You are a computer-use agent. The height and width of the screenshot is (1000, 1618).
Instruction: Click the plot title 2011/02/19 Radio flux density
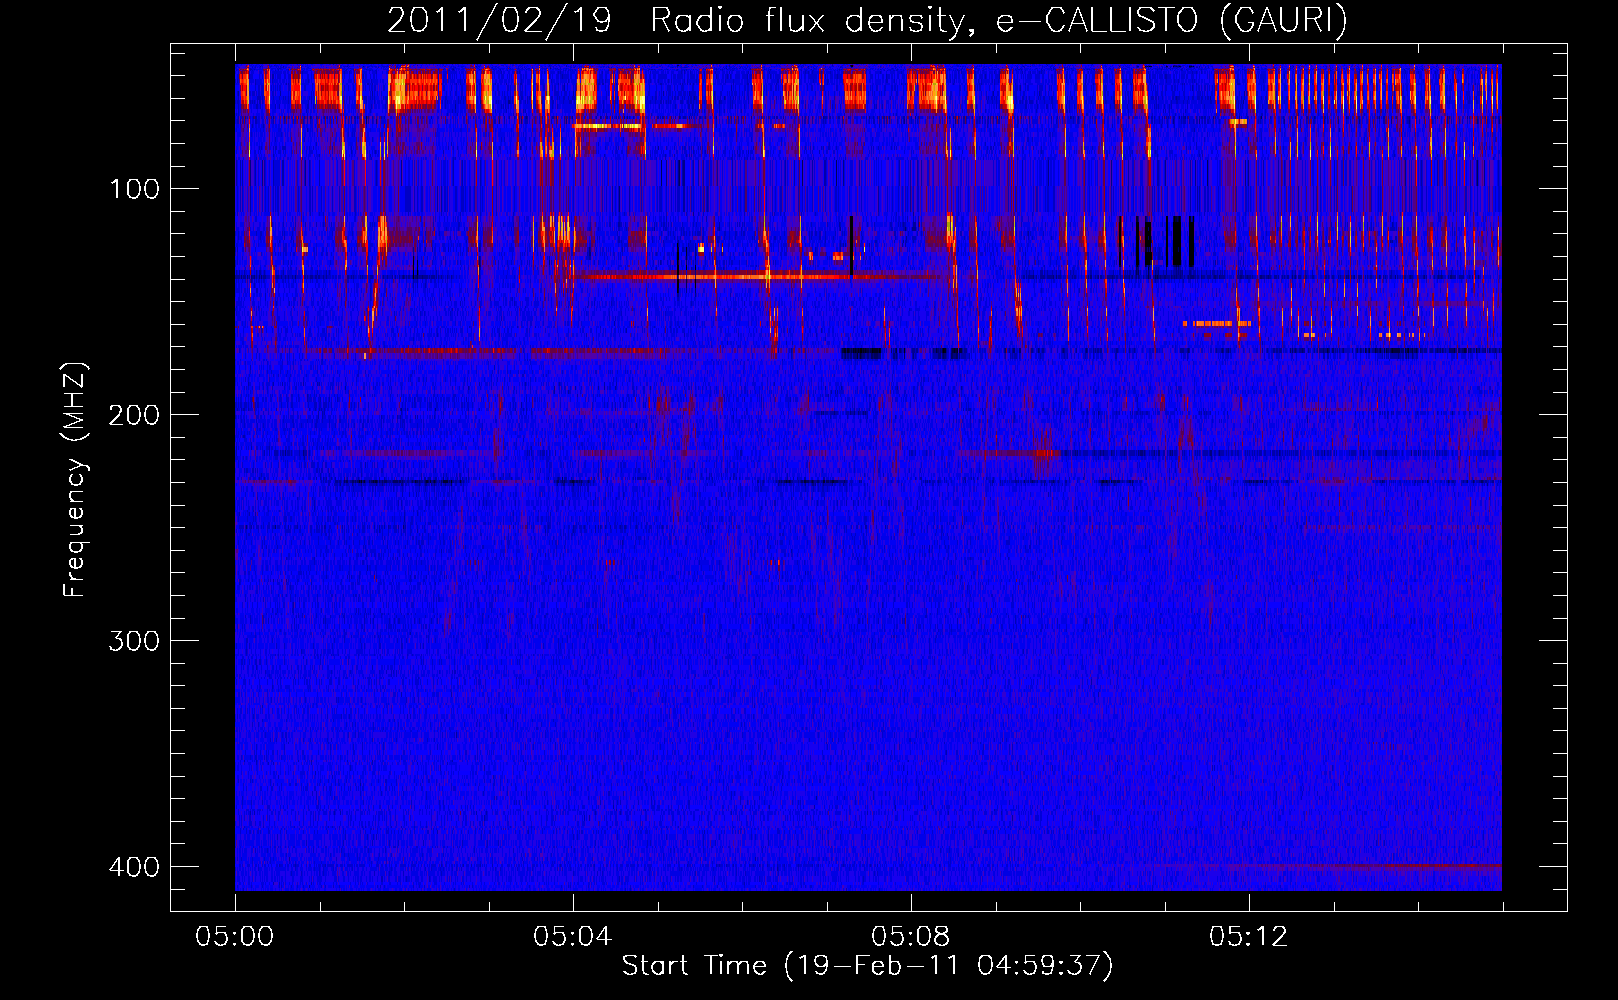(x=867, y=20)
